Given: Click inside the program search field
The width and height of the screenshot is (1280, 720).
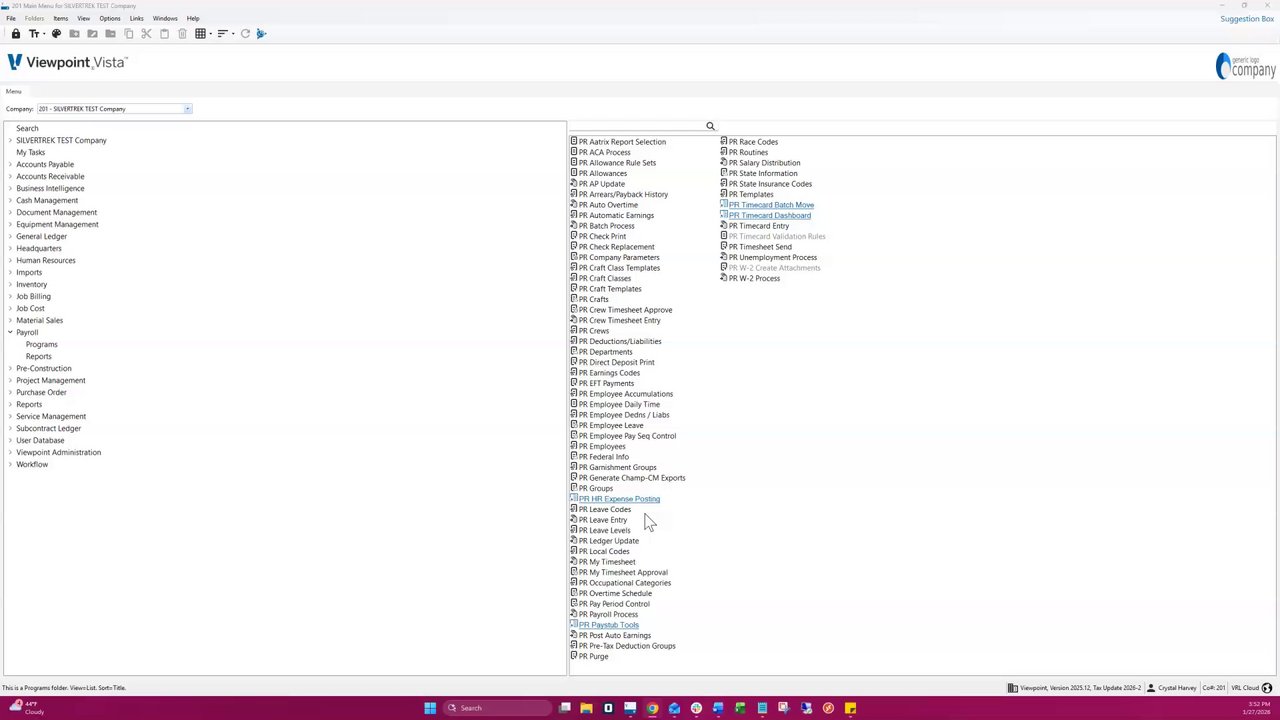Looking at the screenshot, I should (636, 126).
